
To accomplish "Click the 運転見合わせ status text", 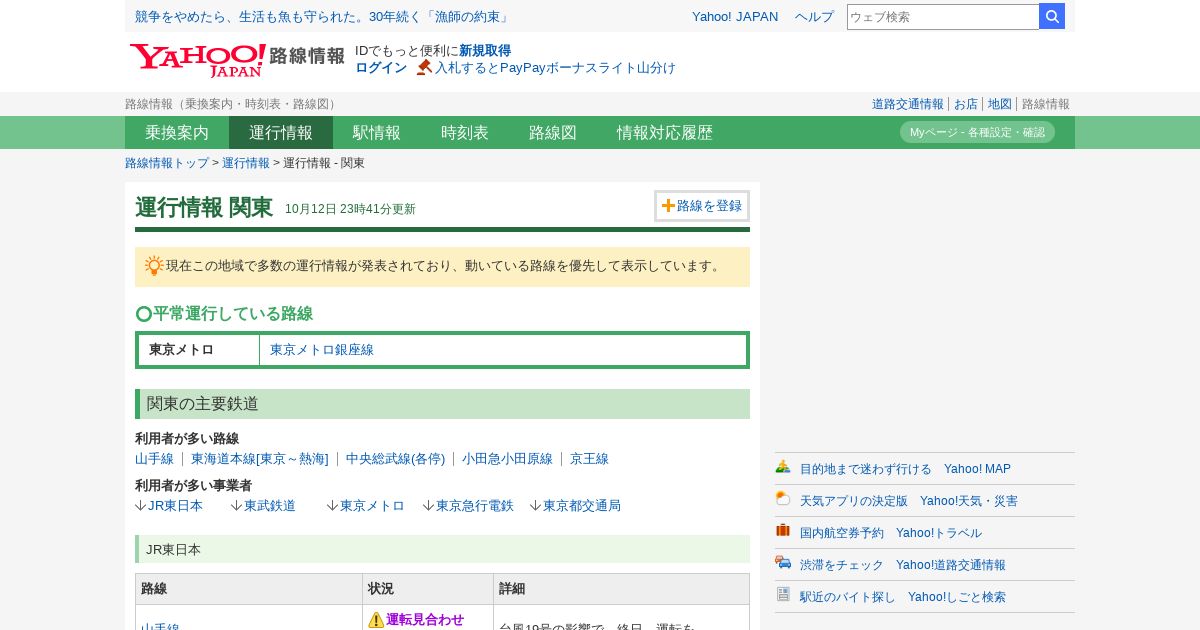I will (425, 620).
